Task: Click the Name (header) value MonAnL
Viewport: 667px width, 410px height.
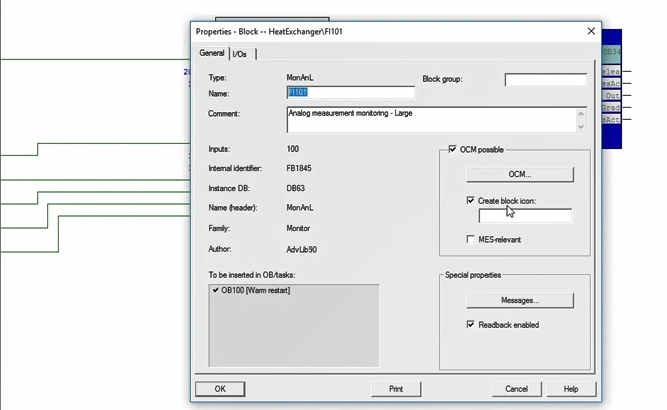Action: tap(299, 208)
